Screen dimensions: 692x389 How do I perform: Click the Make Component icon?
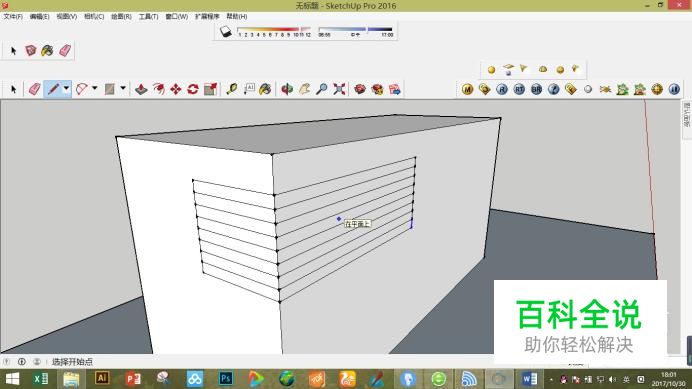point(30,51)
